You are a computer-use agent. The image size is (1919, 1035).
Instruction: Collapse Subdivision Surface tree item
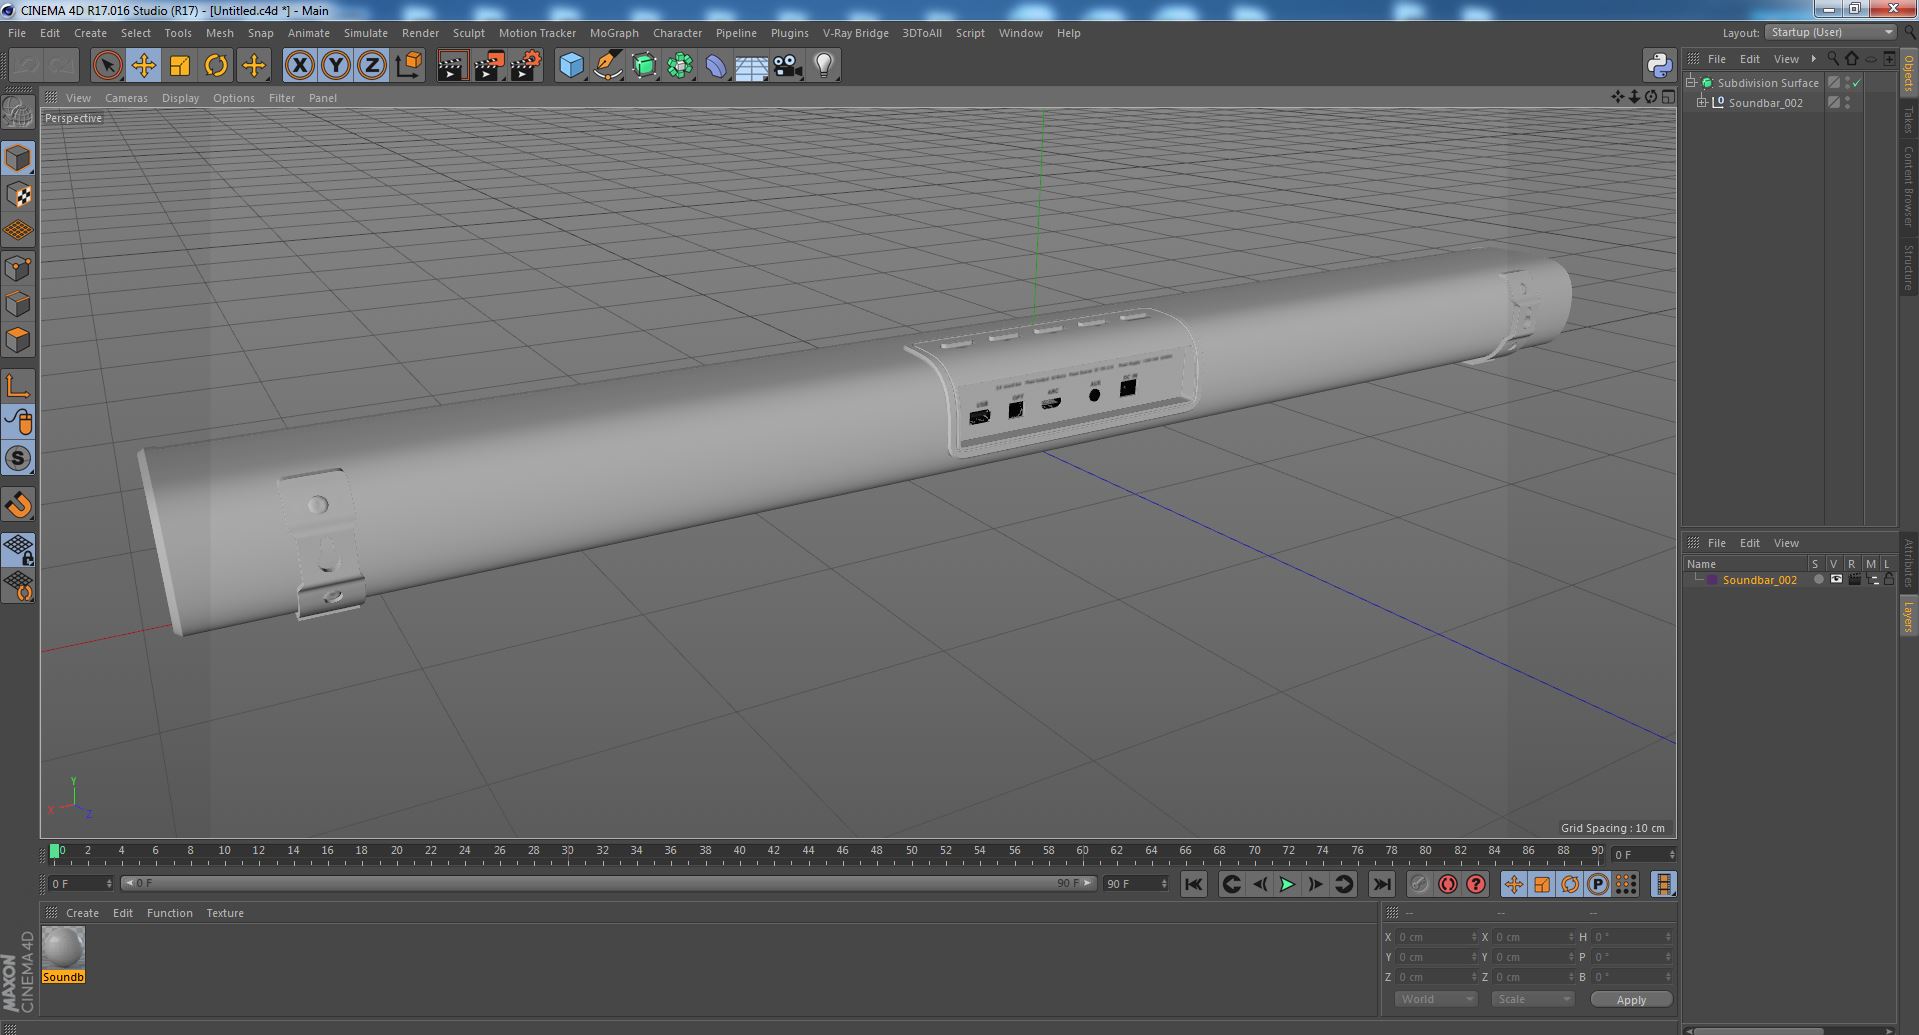1691,83
